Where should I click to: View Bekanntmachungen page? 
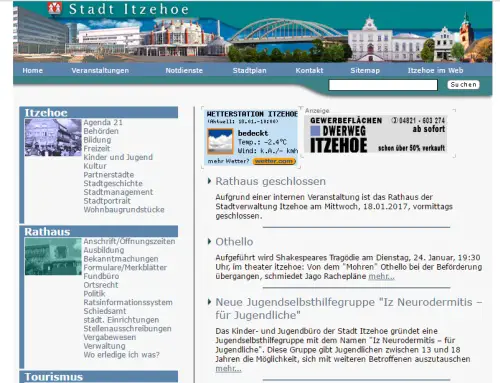click(121, 259)
